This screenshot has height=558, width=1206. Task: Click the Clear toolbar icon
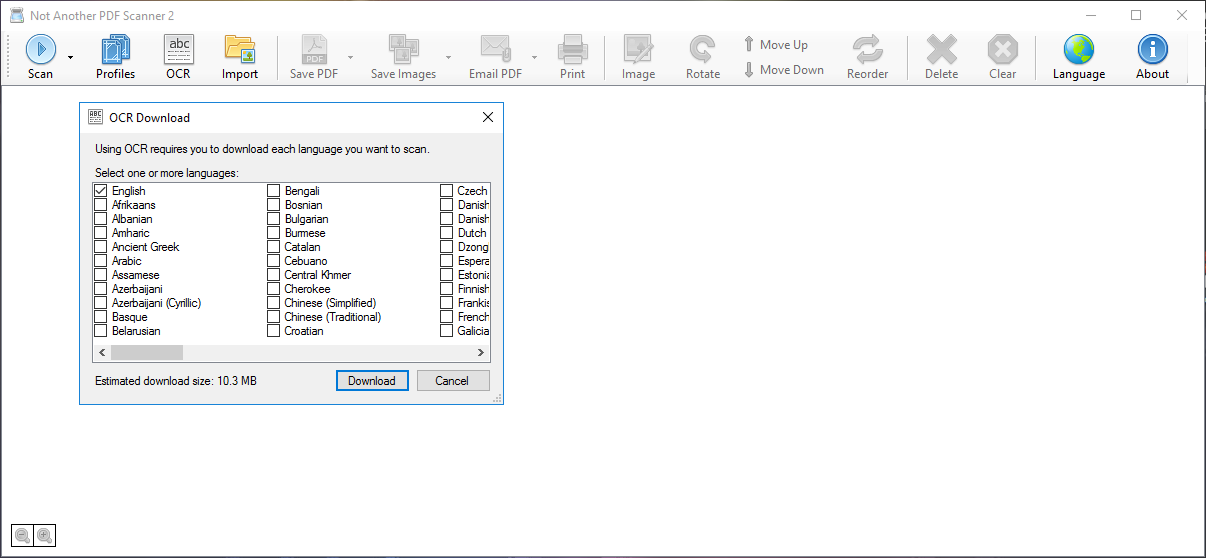[x=1002, y=57]
